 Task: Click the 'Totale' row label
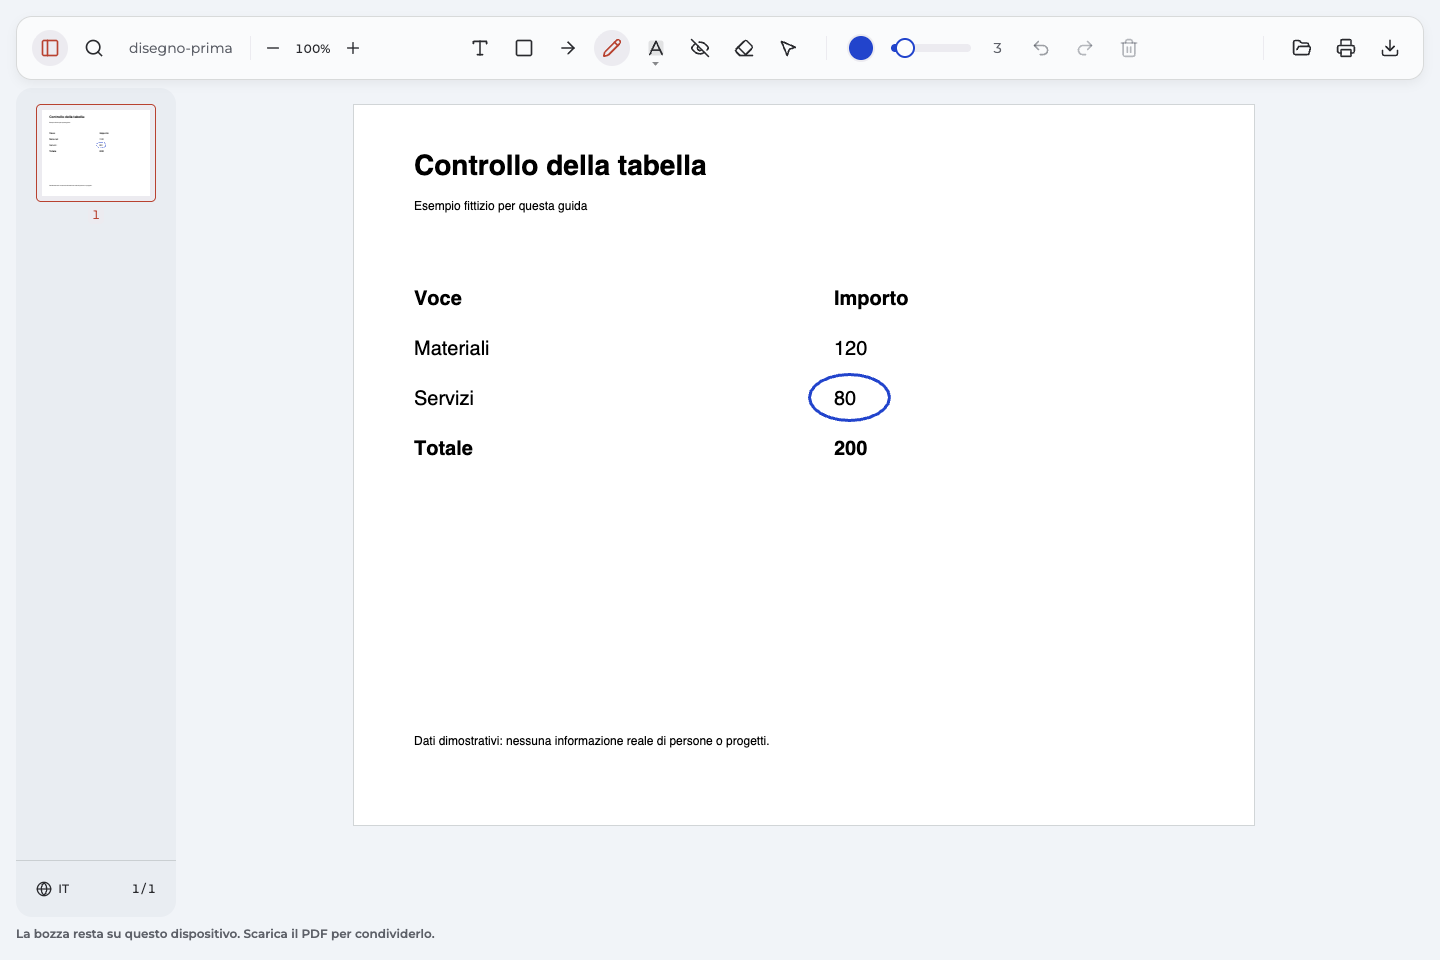coord(443,448)
